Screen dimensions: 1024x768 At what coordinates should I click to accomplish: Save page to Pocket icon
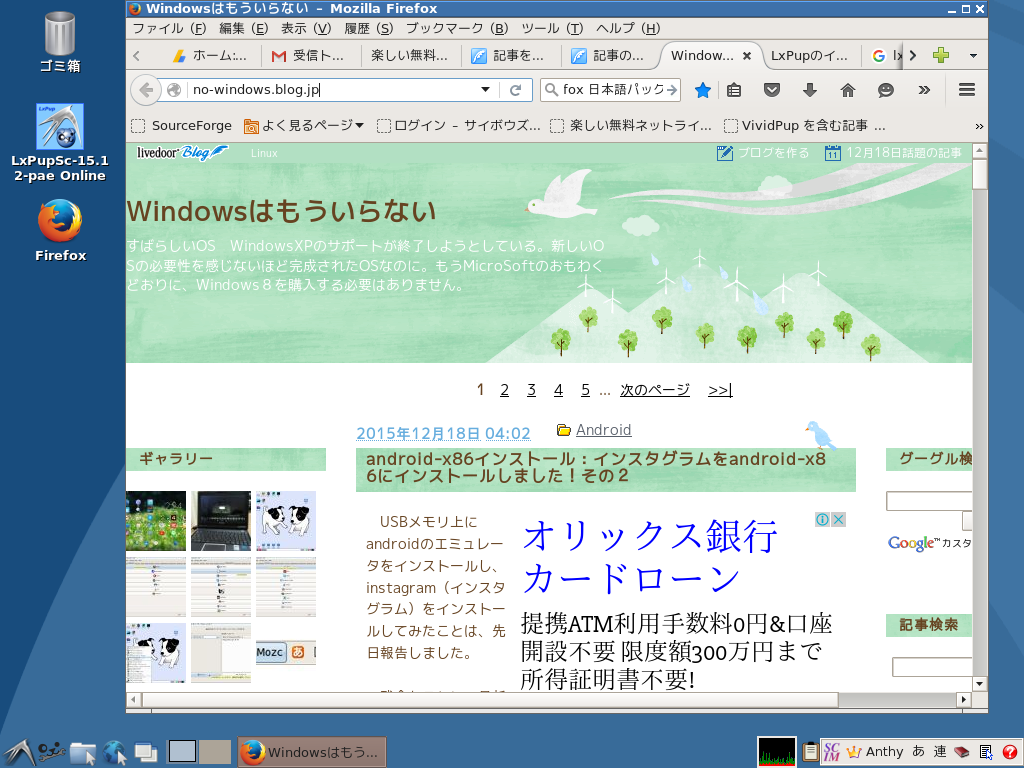pos(772,90)
